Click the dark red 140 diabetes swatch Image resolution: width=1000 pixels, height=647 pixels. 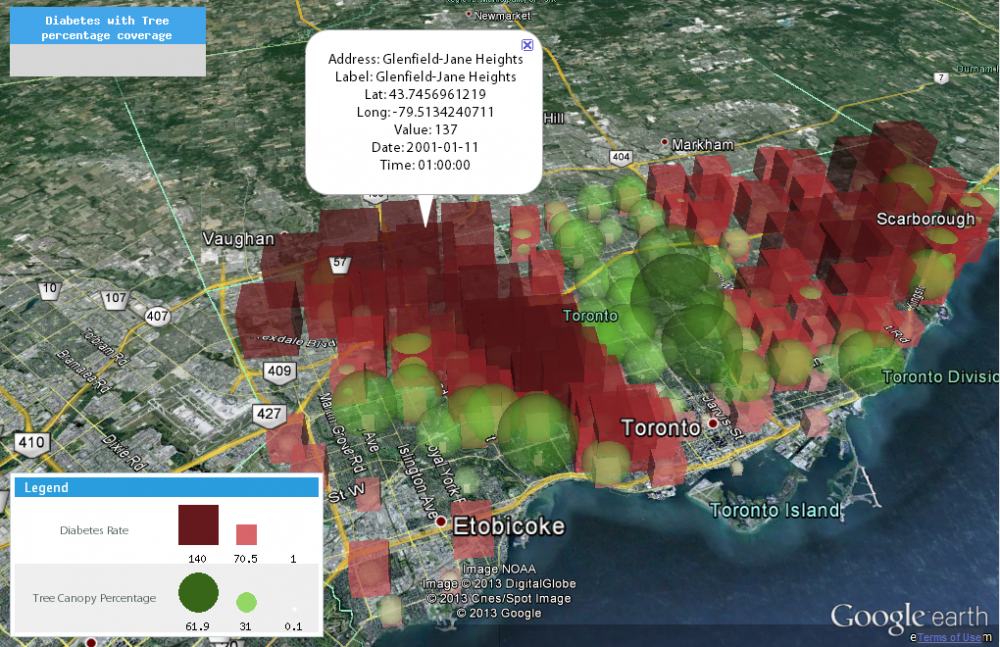198,525
